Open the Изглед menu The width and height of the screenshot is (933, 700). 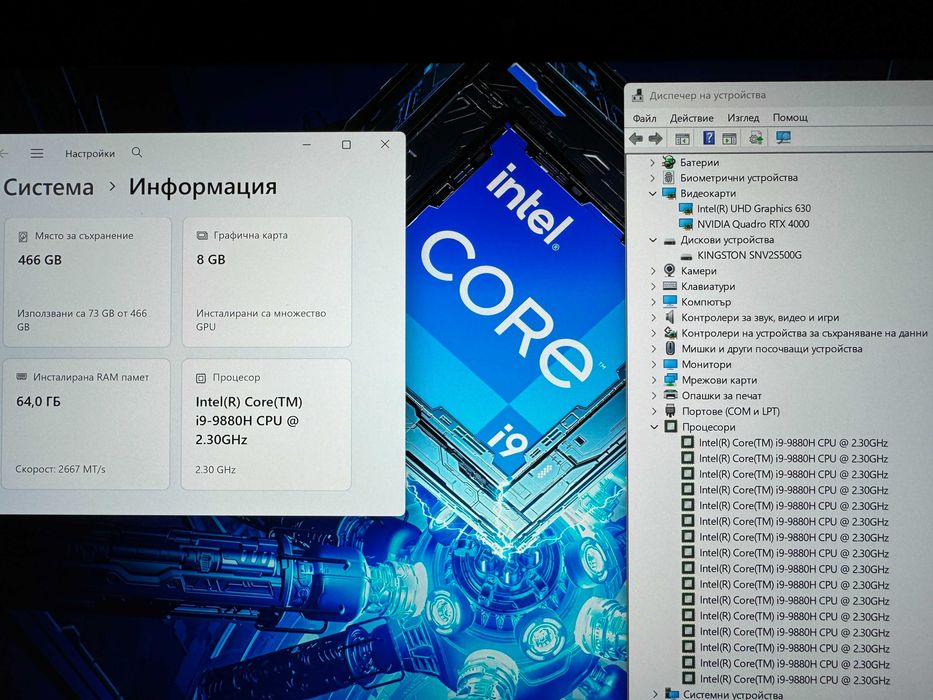click(x=743, y=118)
